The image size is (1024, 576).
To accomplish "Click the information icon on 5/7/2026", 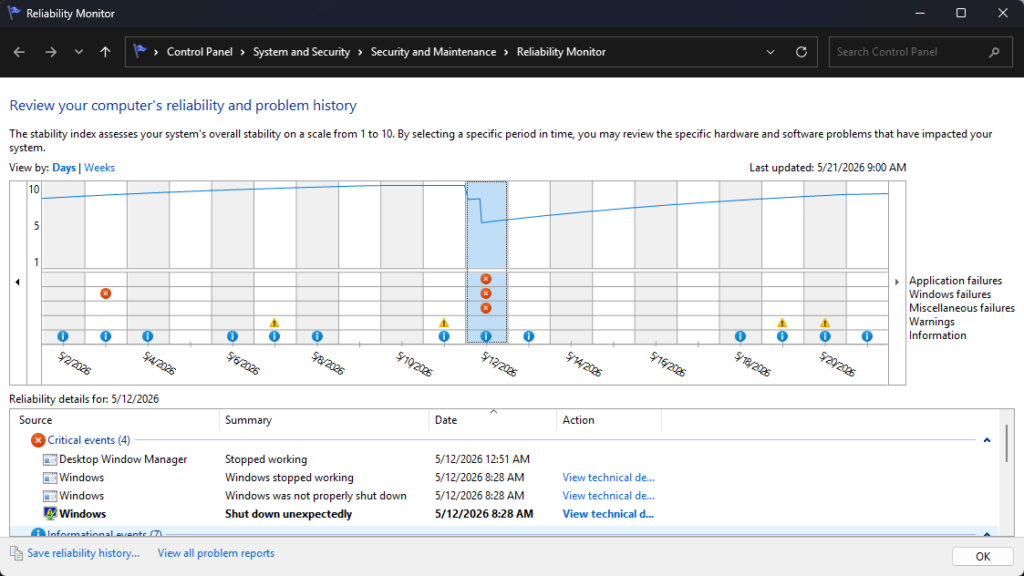I will tap(274, 336).
